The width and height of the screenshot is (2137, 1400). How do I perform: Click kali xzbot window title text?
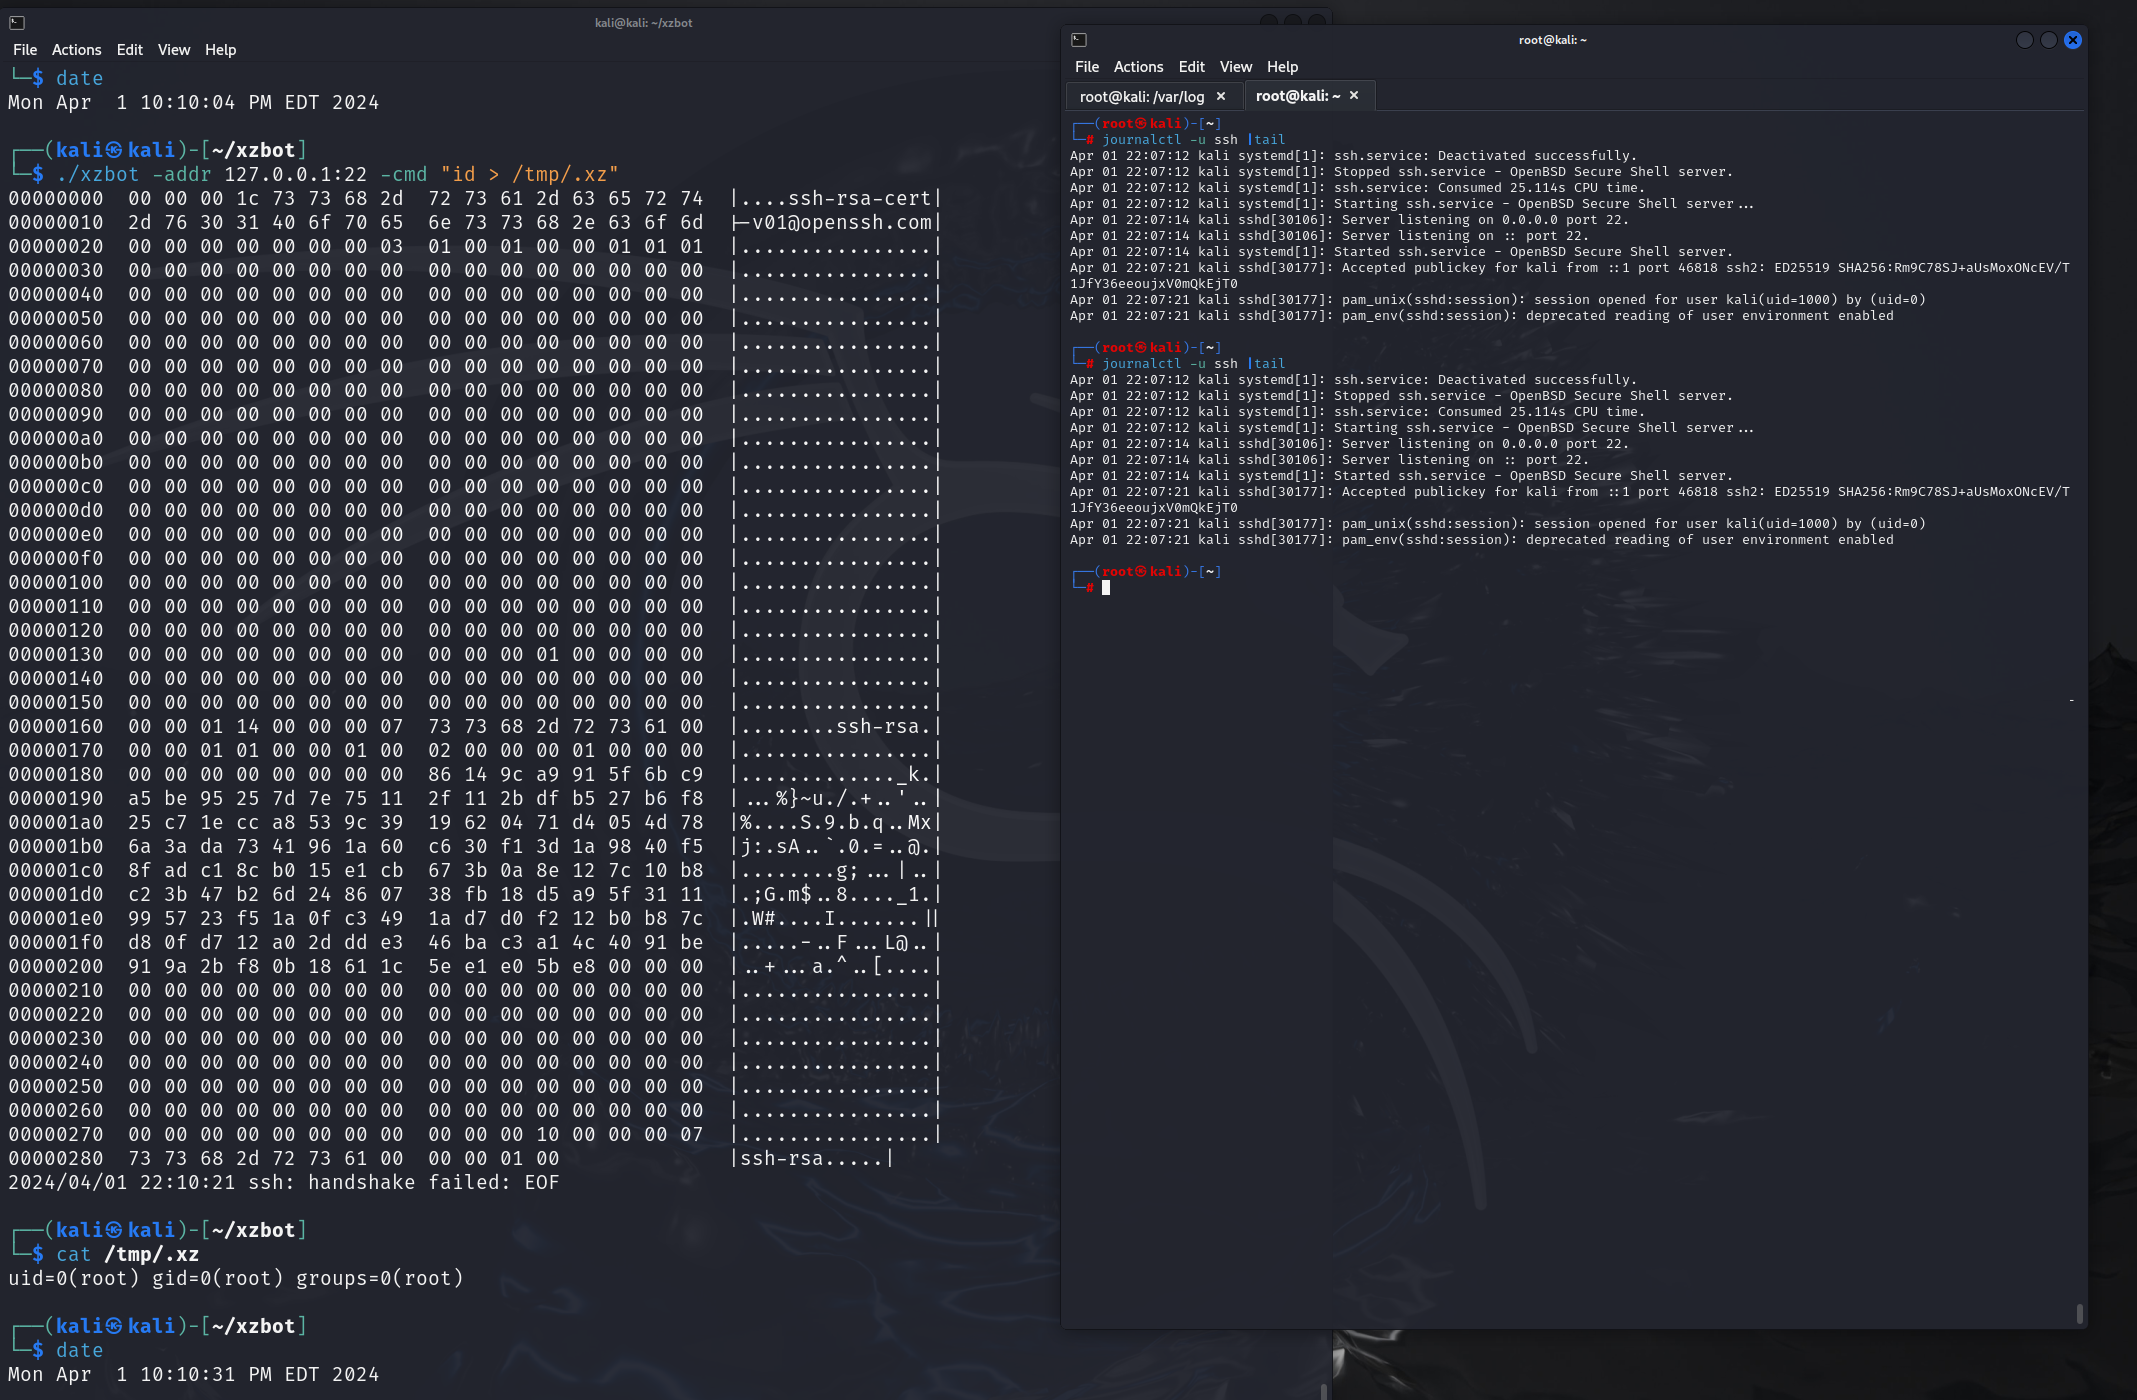(643, 23)
